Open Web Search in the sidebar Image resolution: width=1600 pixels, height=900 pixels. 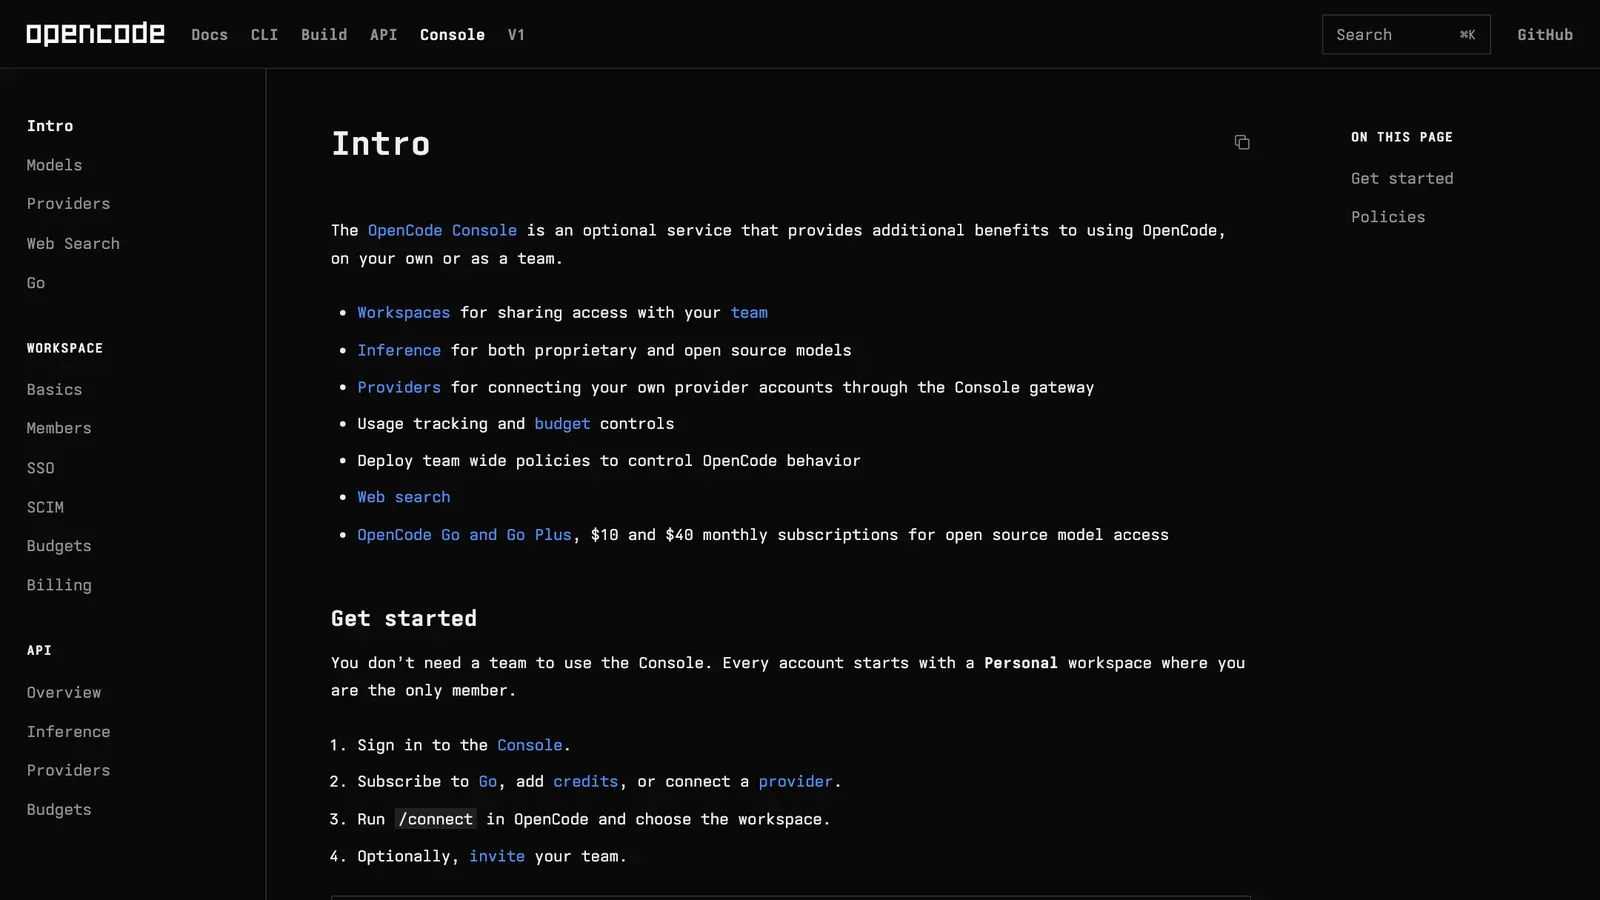click(x=73, y=244)
